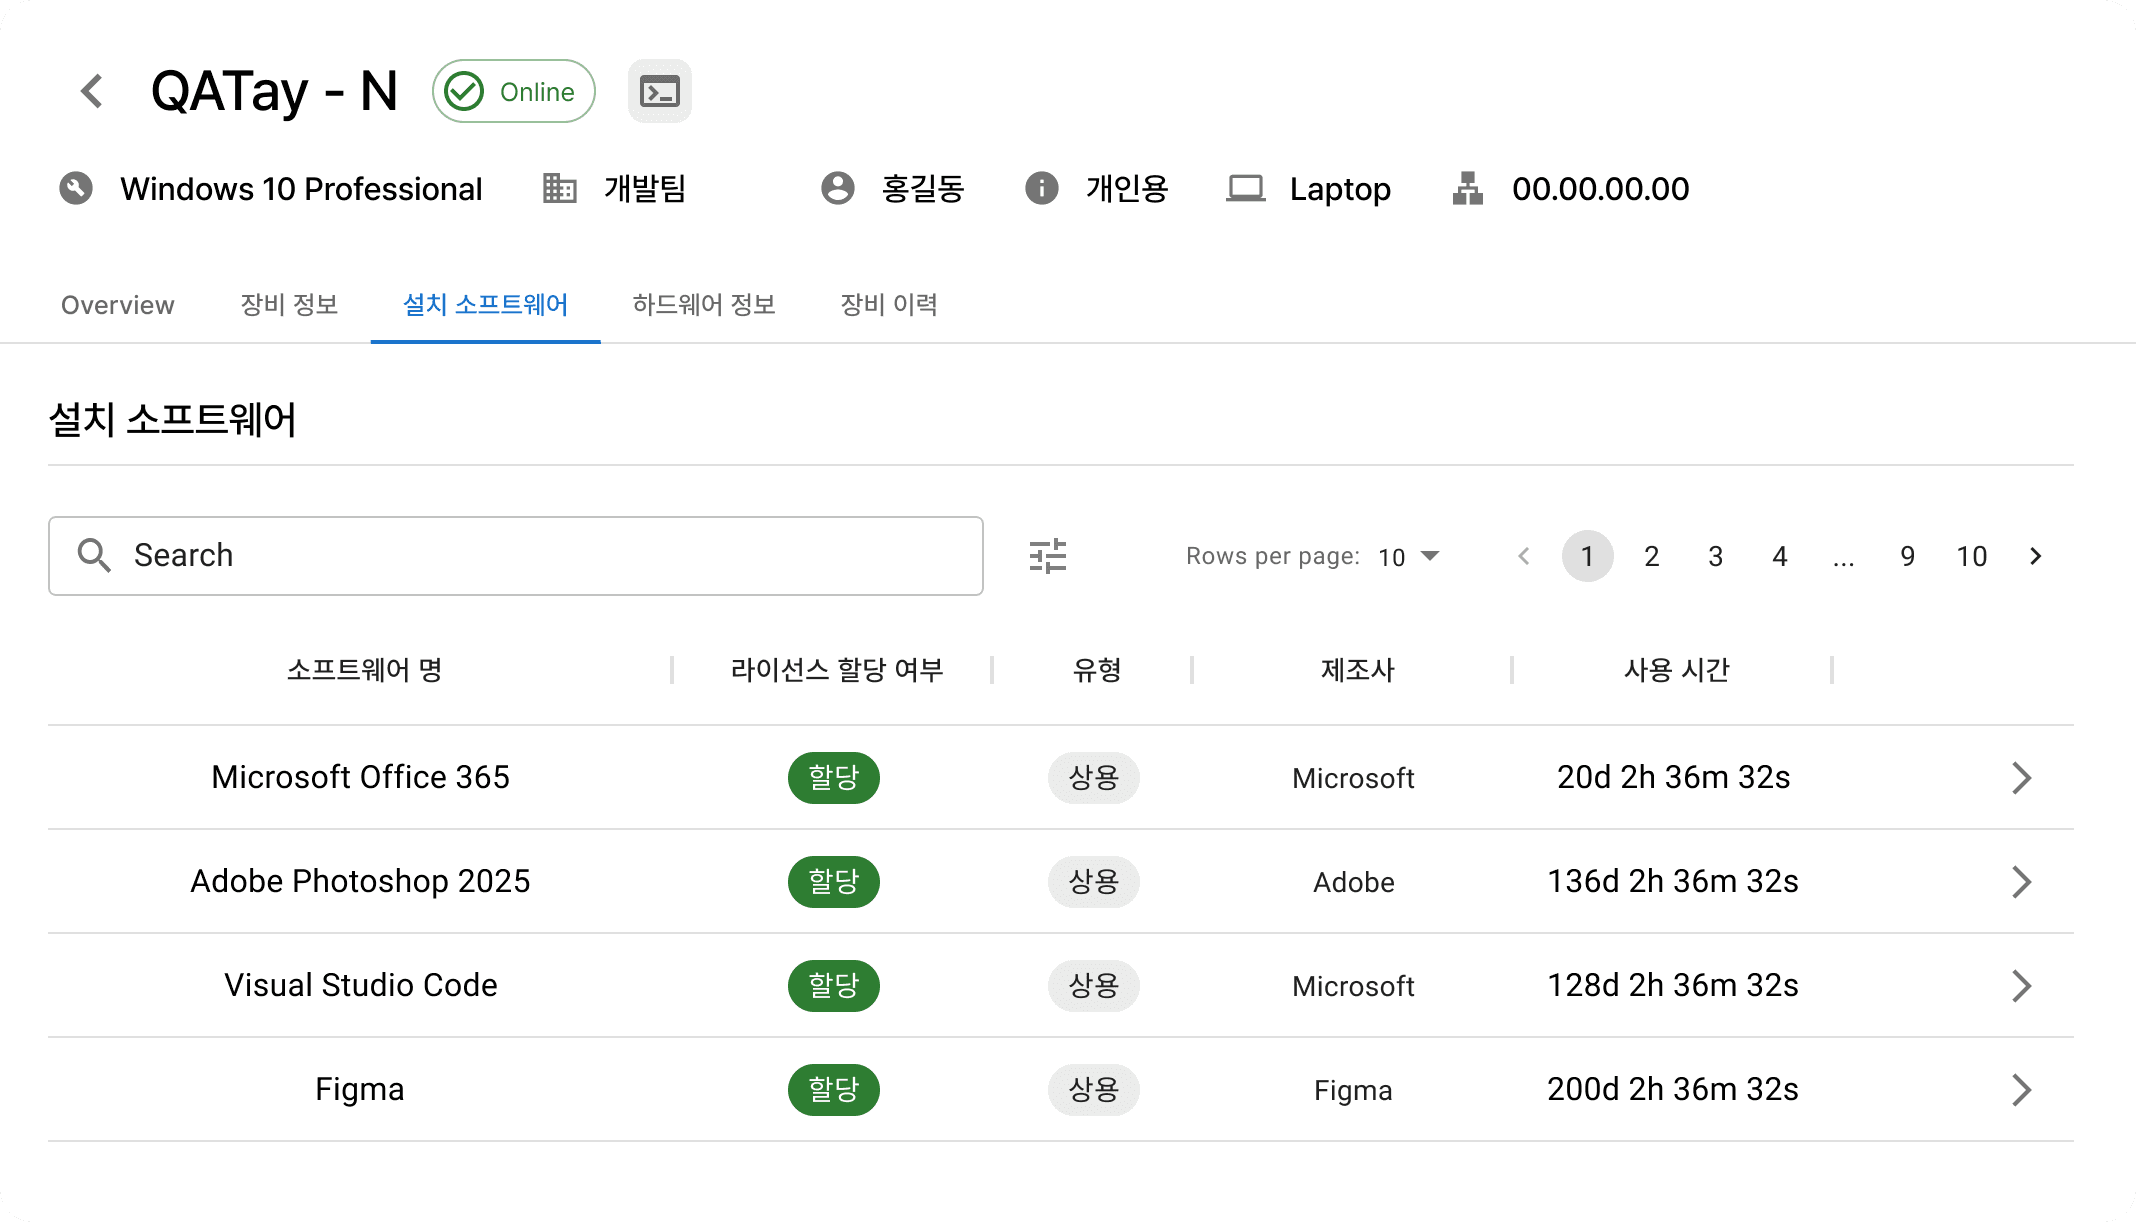Click the user profile icon beside 홍길동
2136x1222 pixels.
coord(837,188)
